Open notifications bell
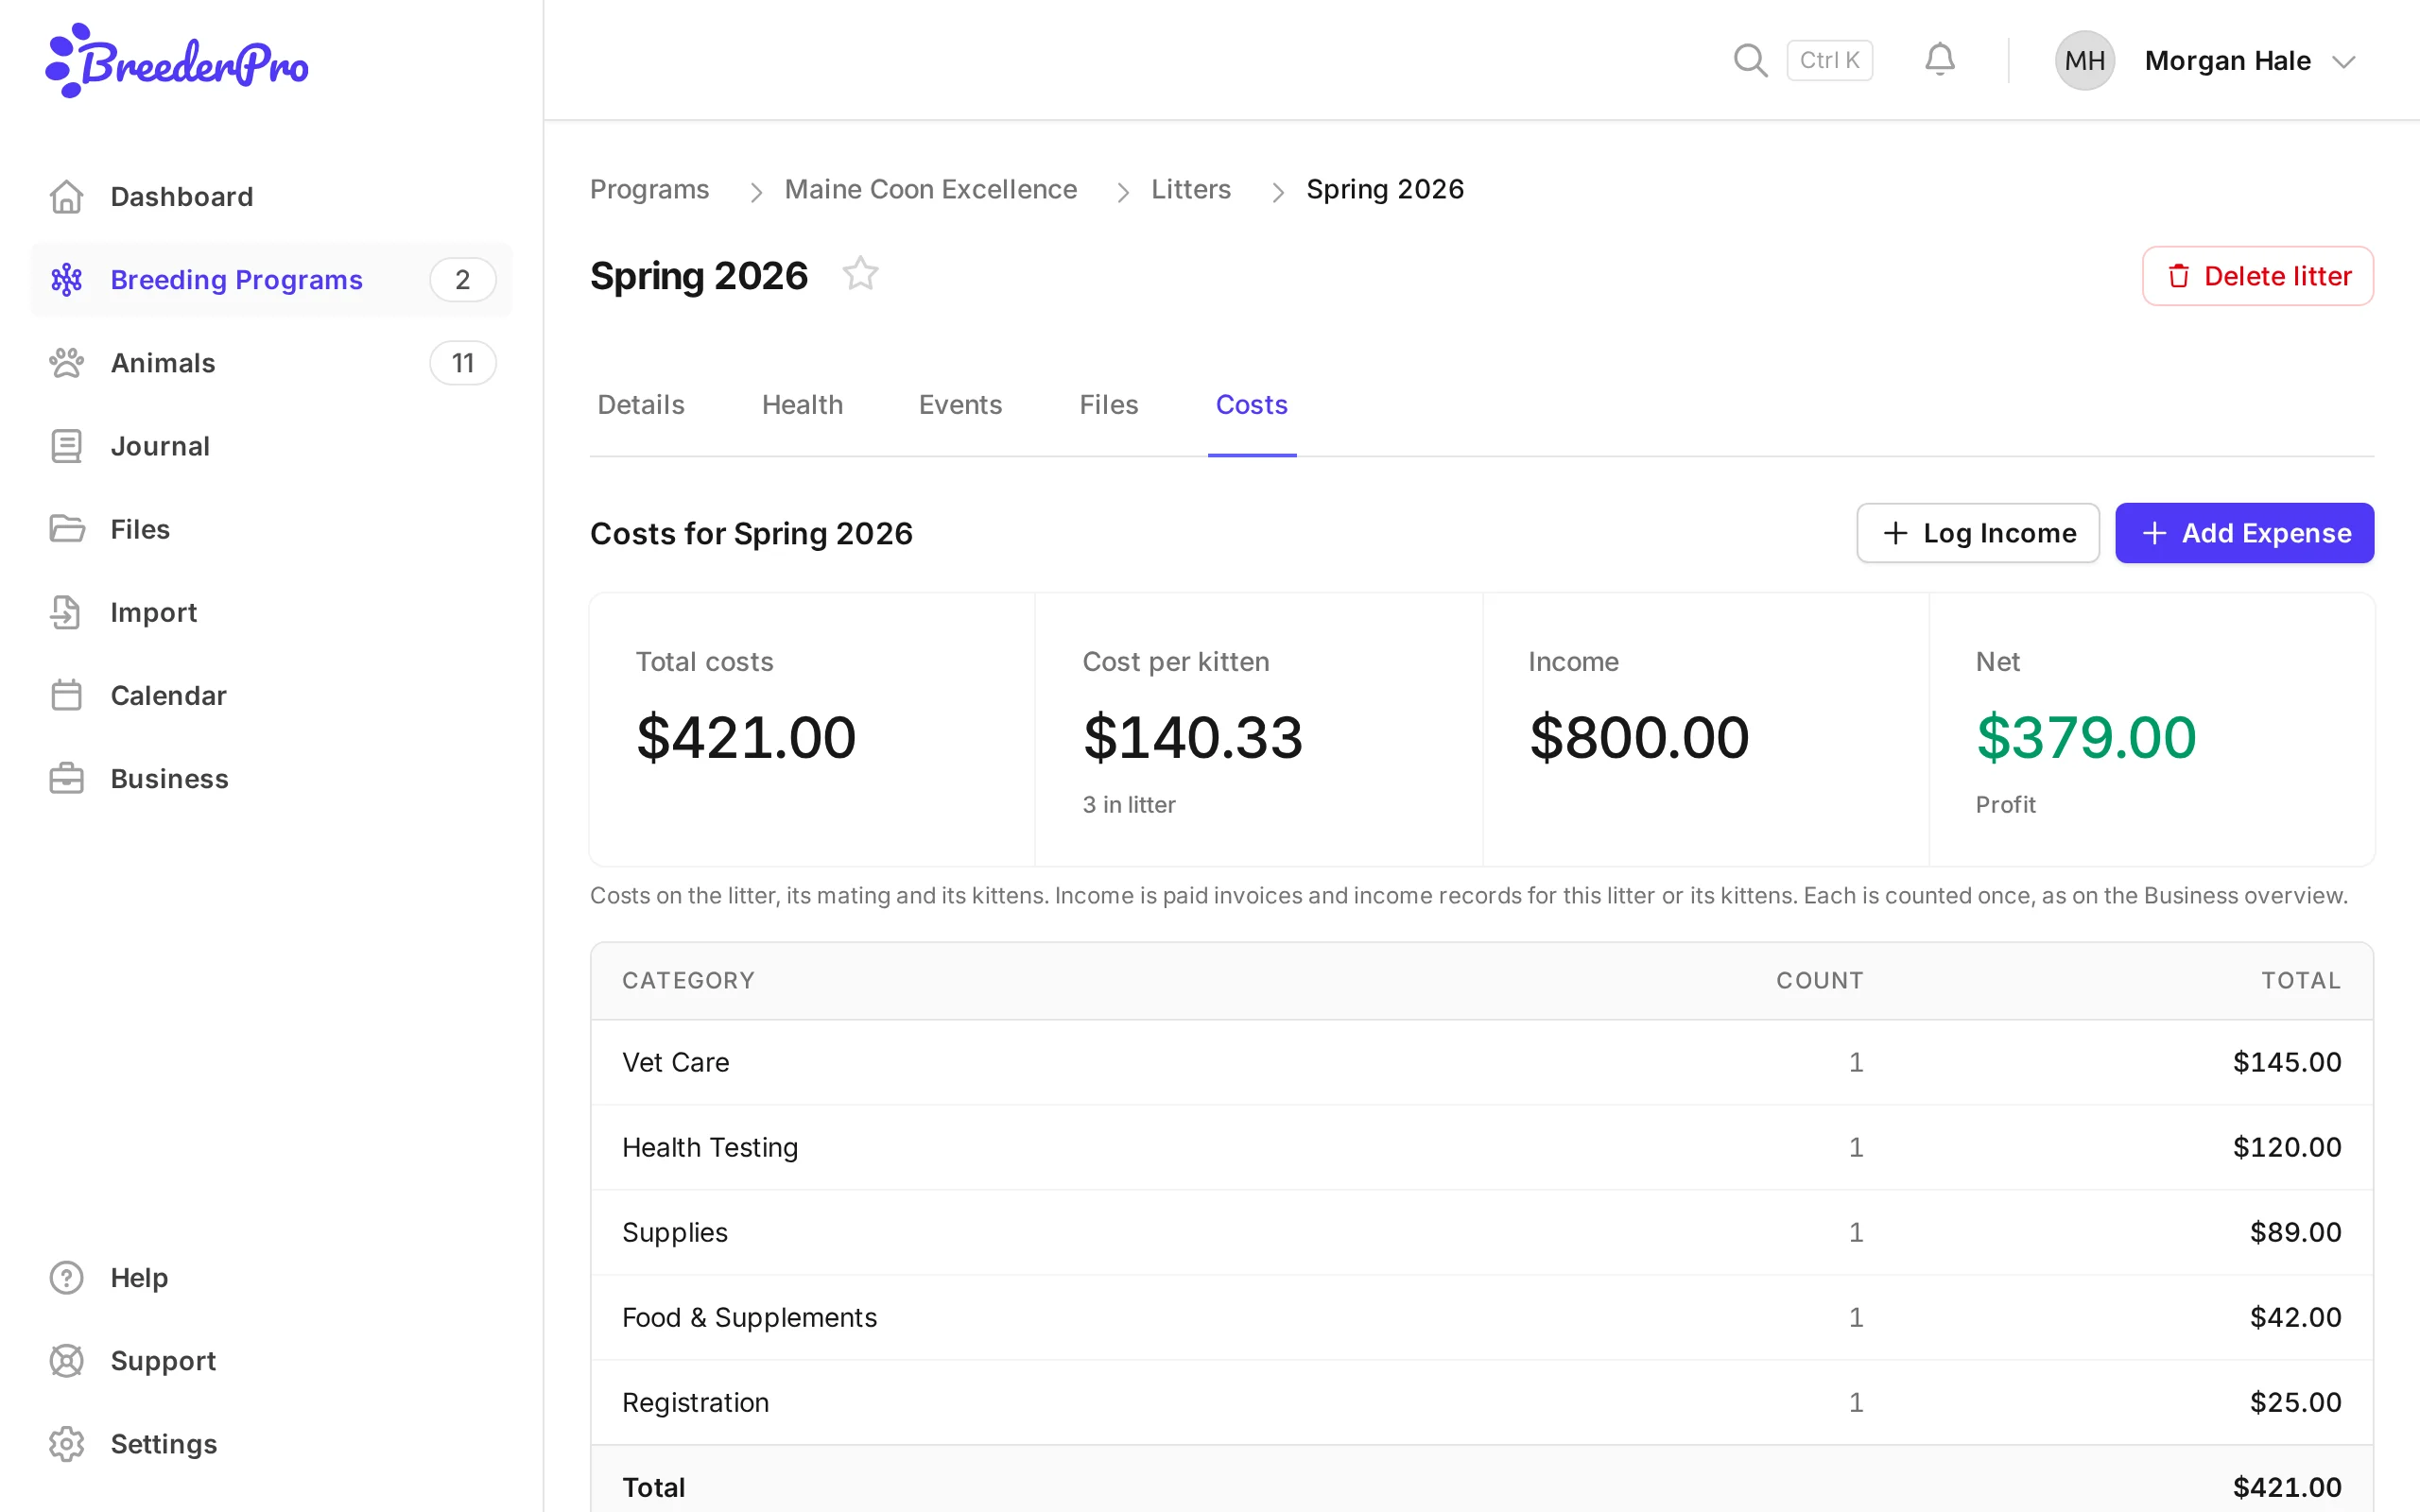Viewport: 2420px width, 1512px height. (x=1940, y=60)
